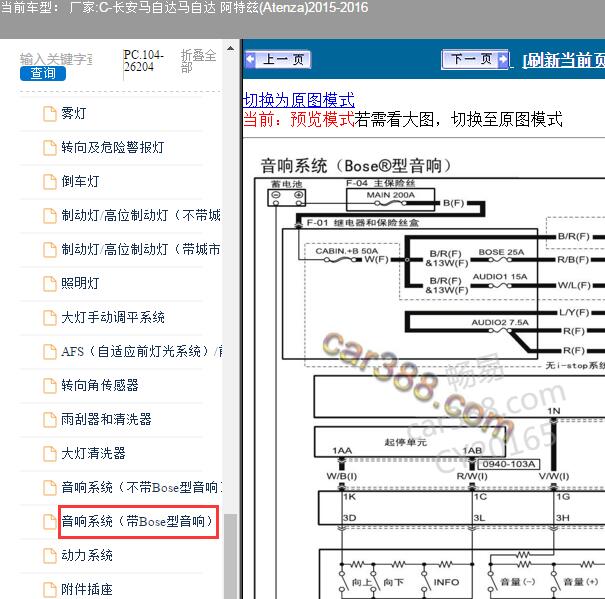Open the 雾灯 tree item
Screen dimensions: 605x599
[x=73, y=113]
